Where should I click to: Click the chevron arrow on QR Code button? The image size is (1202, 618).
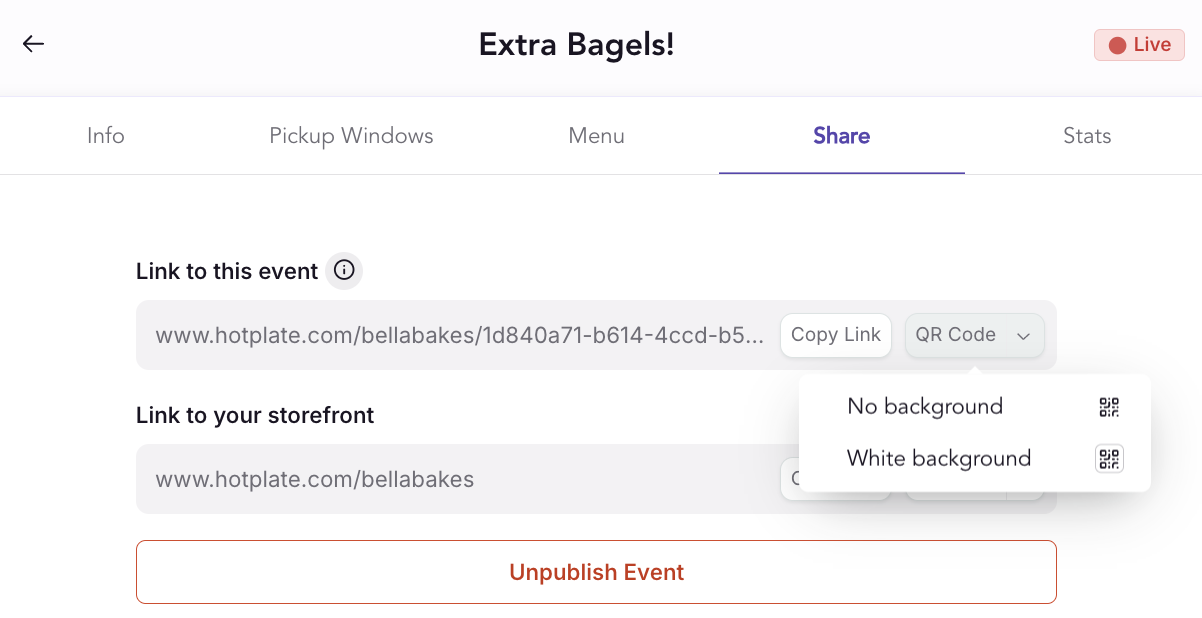1023,336
